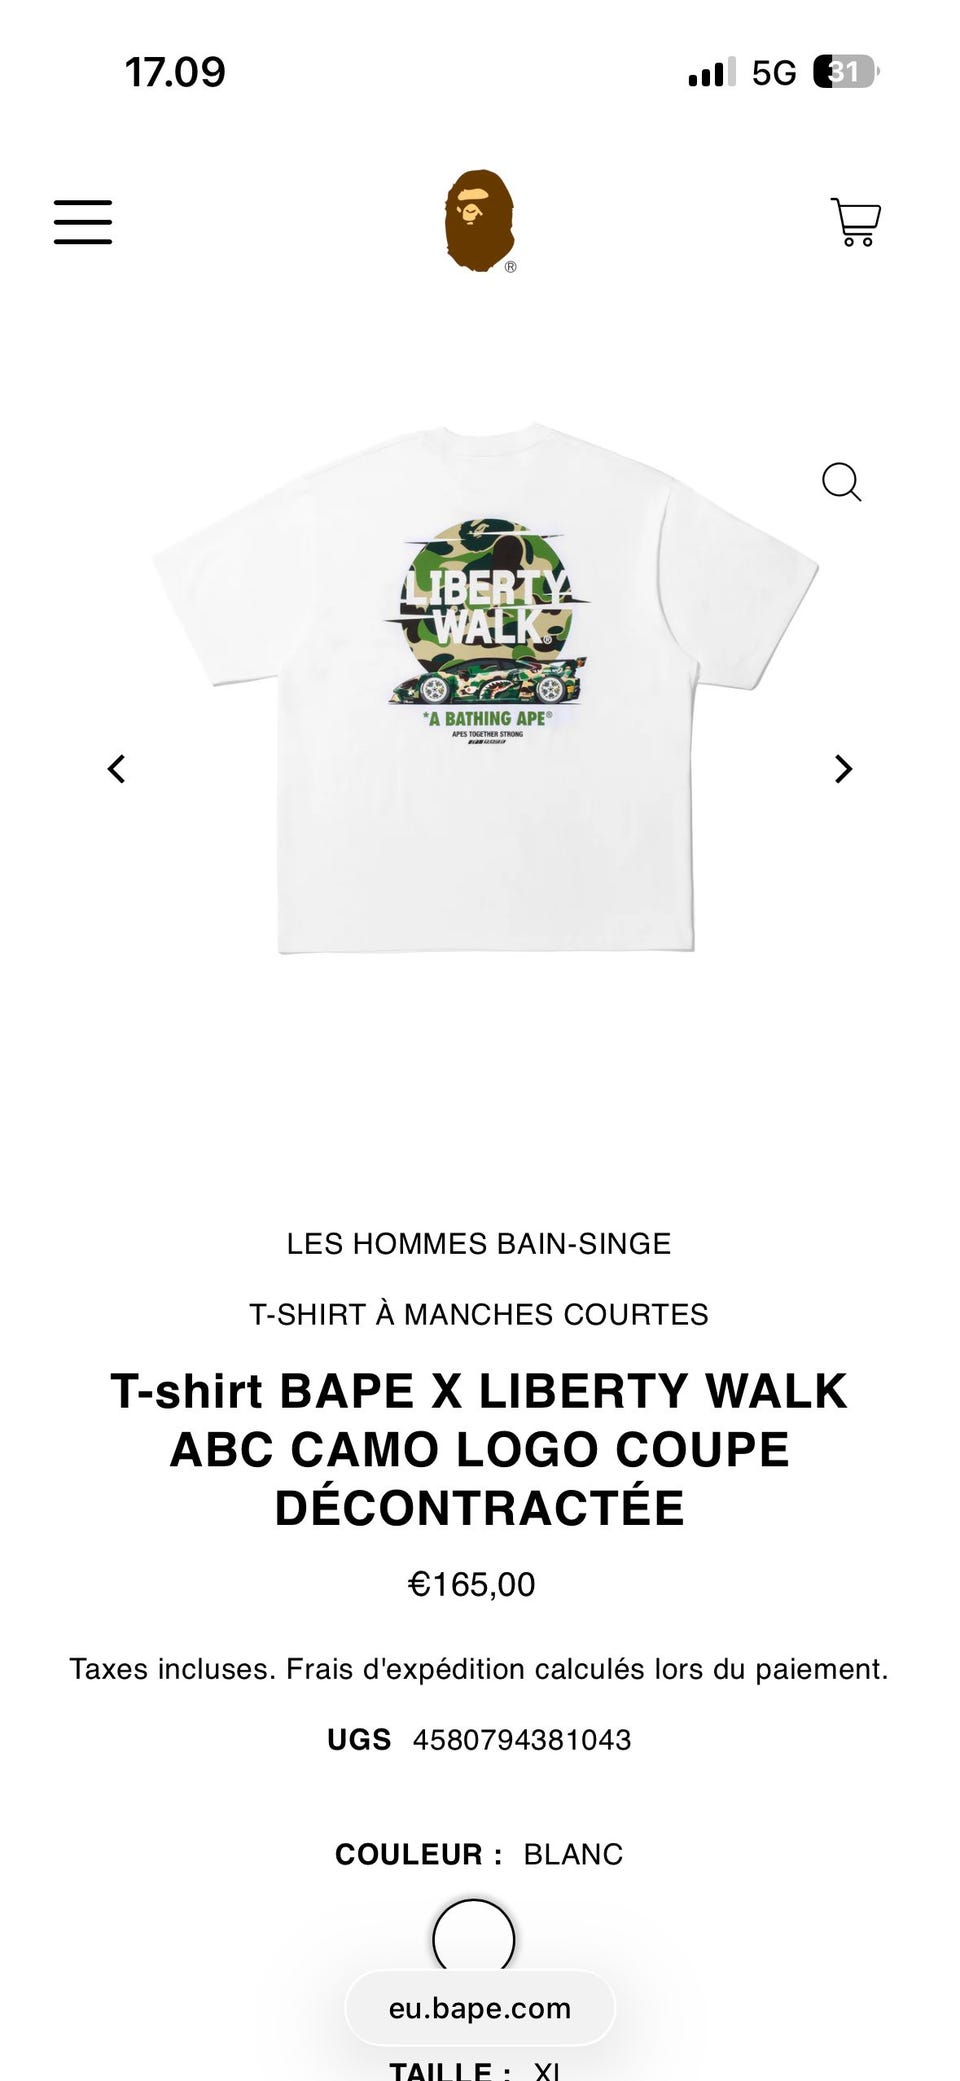Open the shopping cart
Image resolution: width=960 pixels, height=2081 pixels.
(x=856, y=222)
